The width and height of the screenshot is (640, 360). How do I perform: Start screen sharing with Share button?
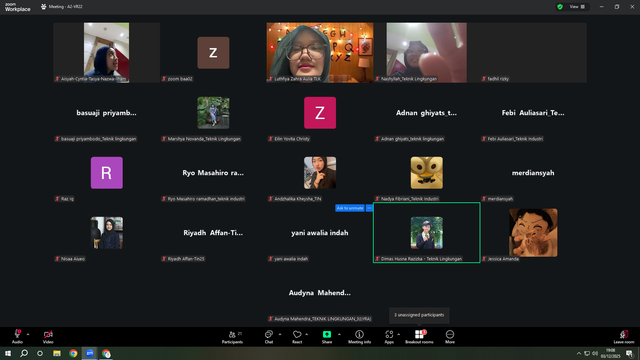(x=327, y=336)
